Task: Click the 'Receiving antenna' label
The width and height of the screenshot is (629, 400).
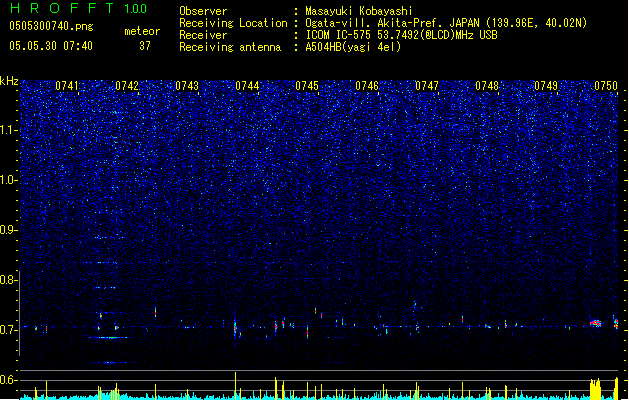Action: coord(230,47)
